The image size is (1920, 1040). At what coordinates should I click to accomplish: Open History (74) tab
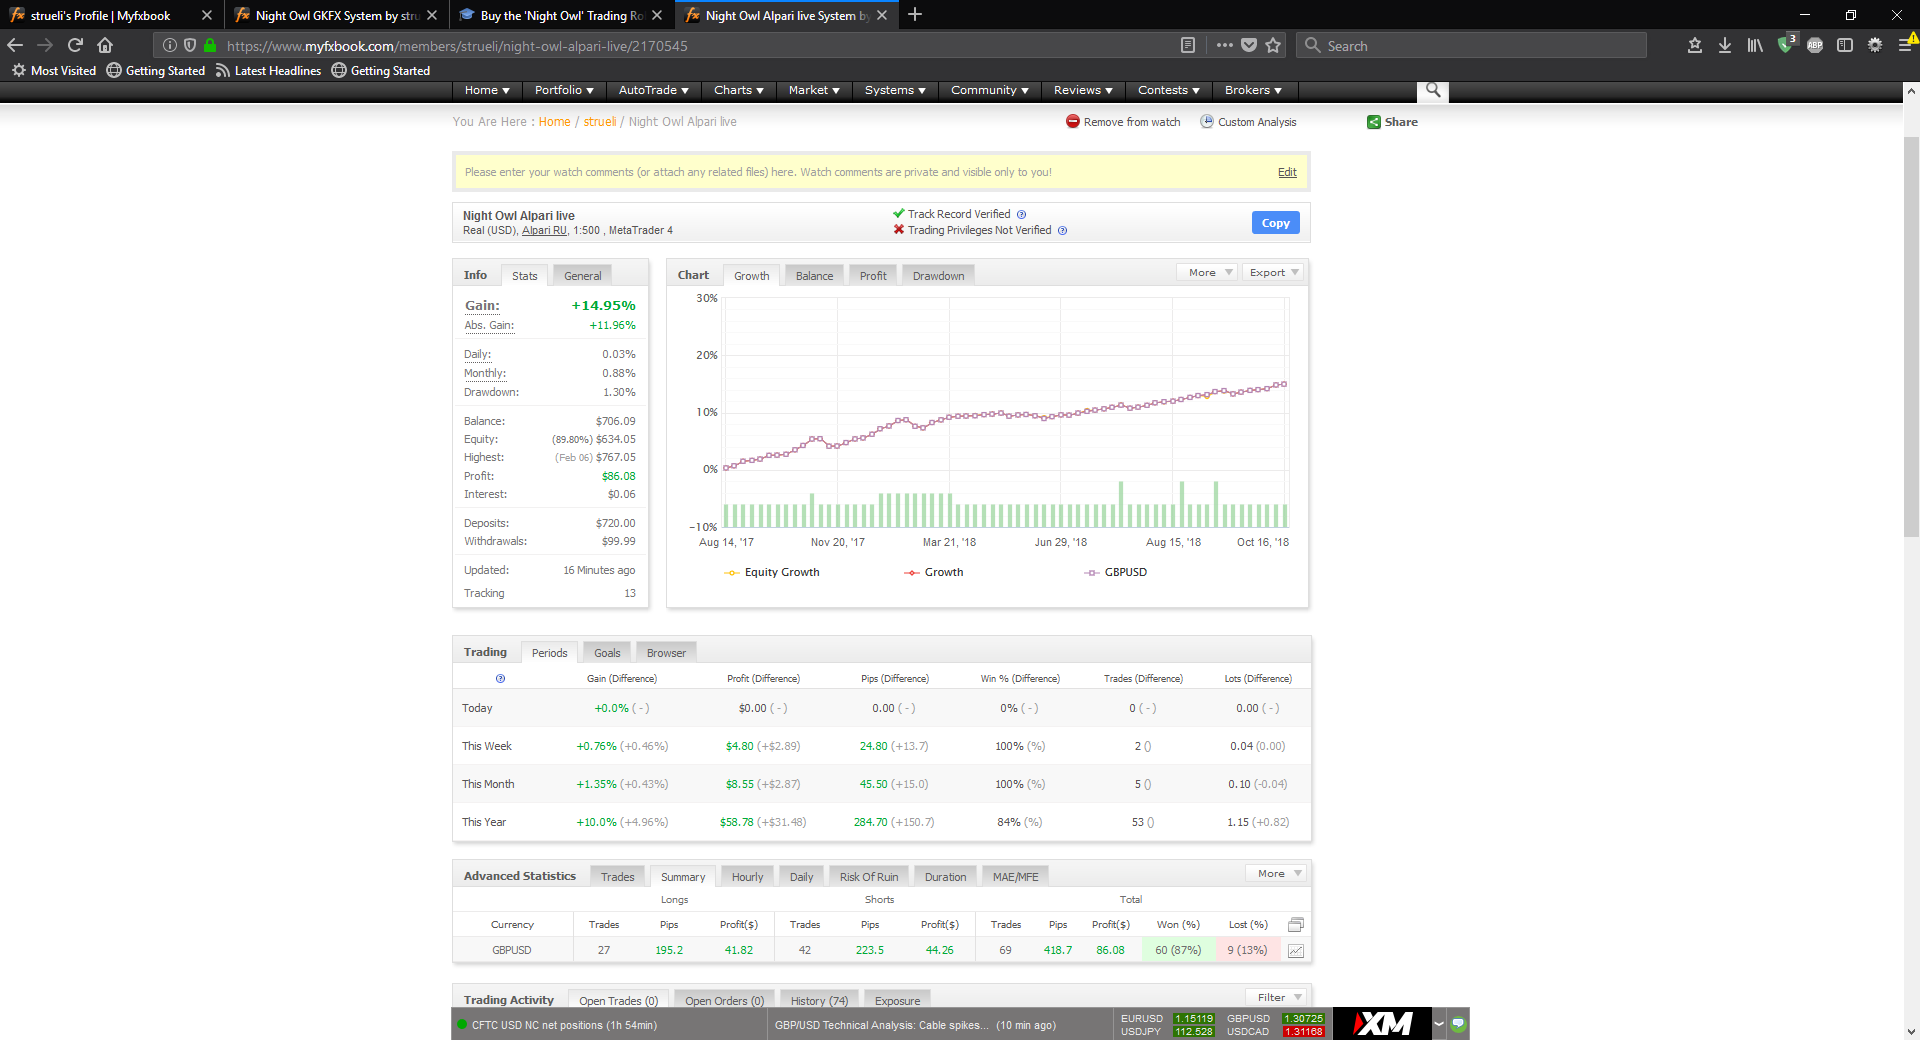pos(819,1001)
